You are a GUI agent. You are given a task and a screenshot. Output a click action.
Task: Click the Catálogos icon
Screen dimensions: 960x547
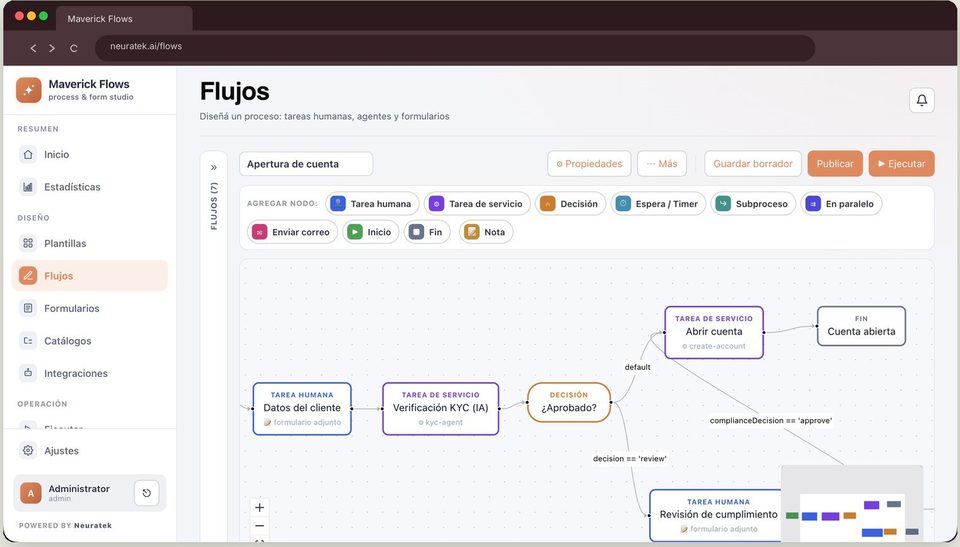click(x=28, y=341)
